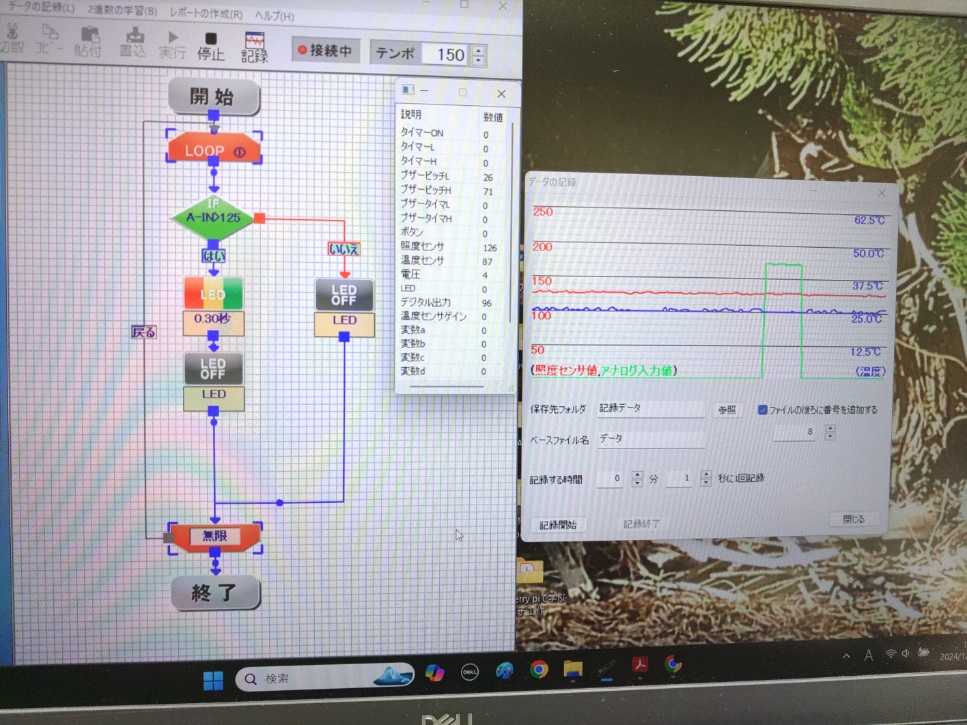
Task: Open the ヘルプ(H) menu
Action: coord(273,16)
